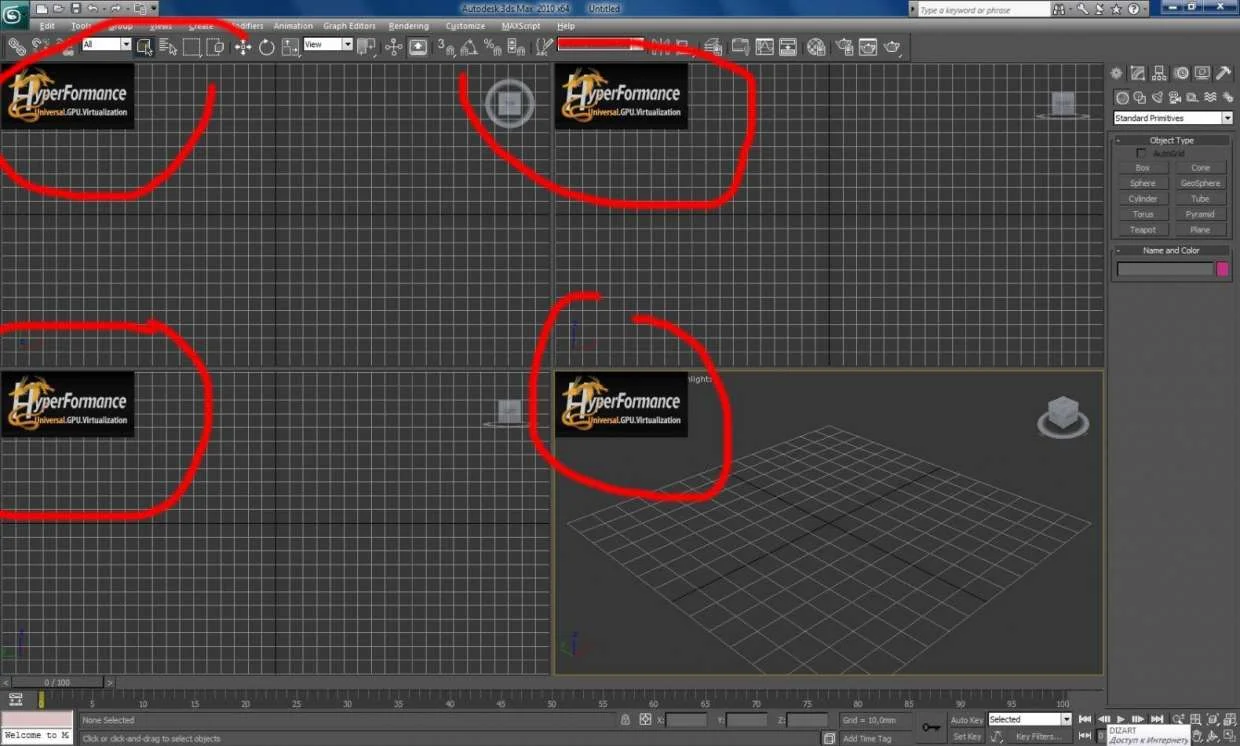Click the Box primitive button
Image resolution: width=1240 pixels, height=746 pixels.
click(x=1142, y=168)
